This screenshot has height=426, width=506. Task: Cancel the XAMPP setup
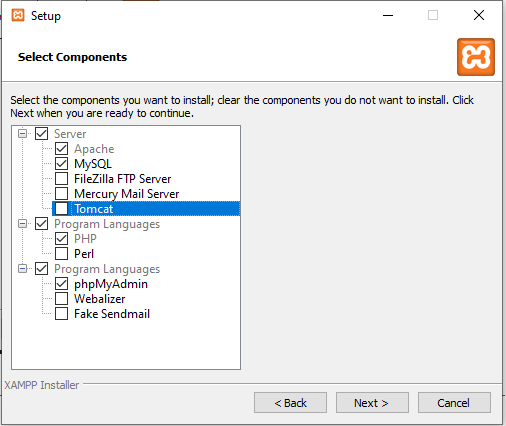click(x=454, y=403)
